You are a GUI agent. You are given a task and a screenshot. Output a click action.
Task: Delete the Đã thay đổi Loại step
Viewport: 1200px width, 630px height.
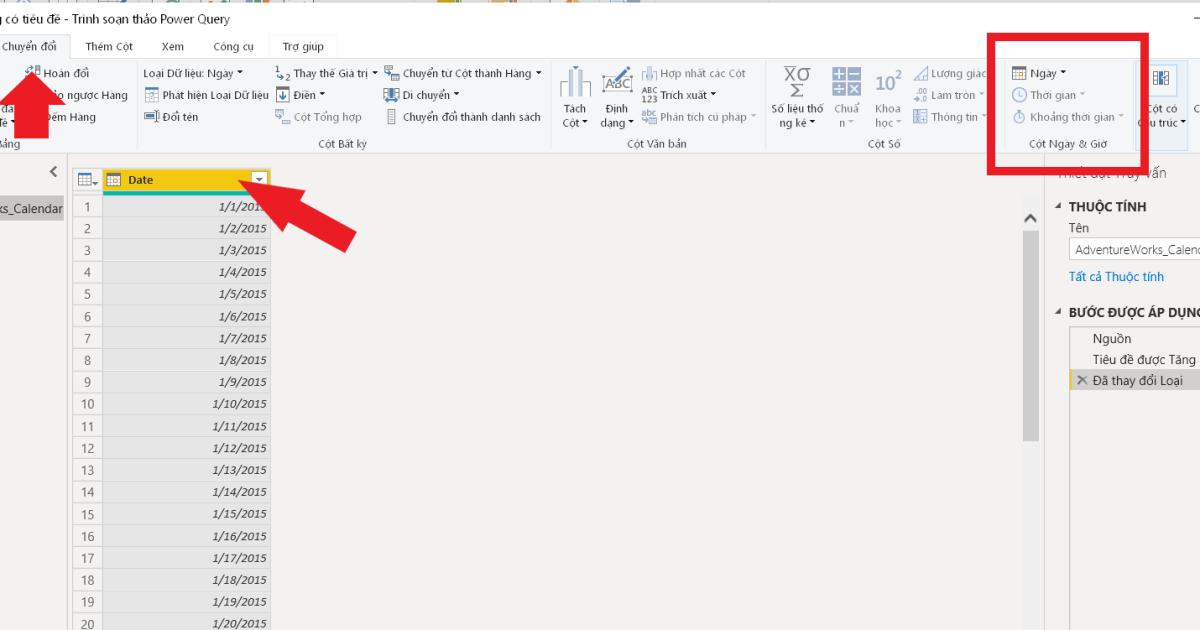[1081, 380]
